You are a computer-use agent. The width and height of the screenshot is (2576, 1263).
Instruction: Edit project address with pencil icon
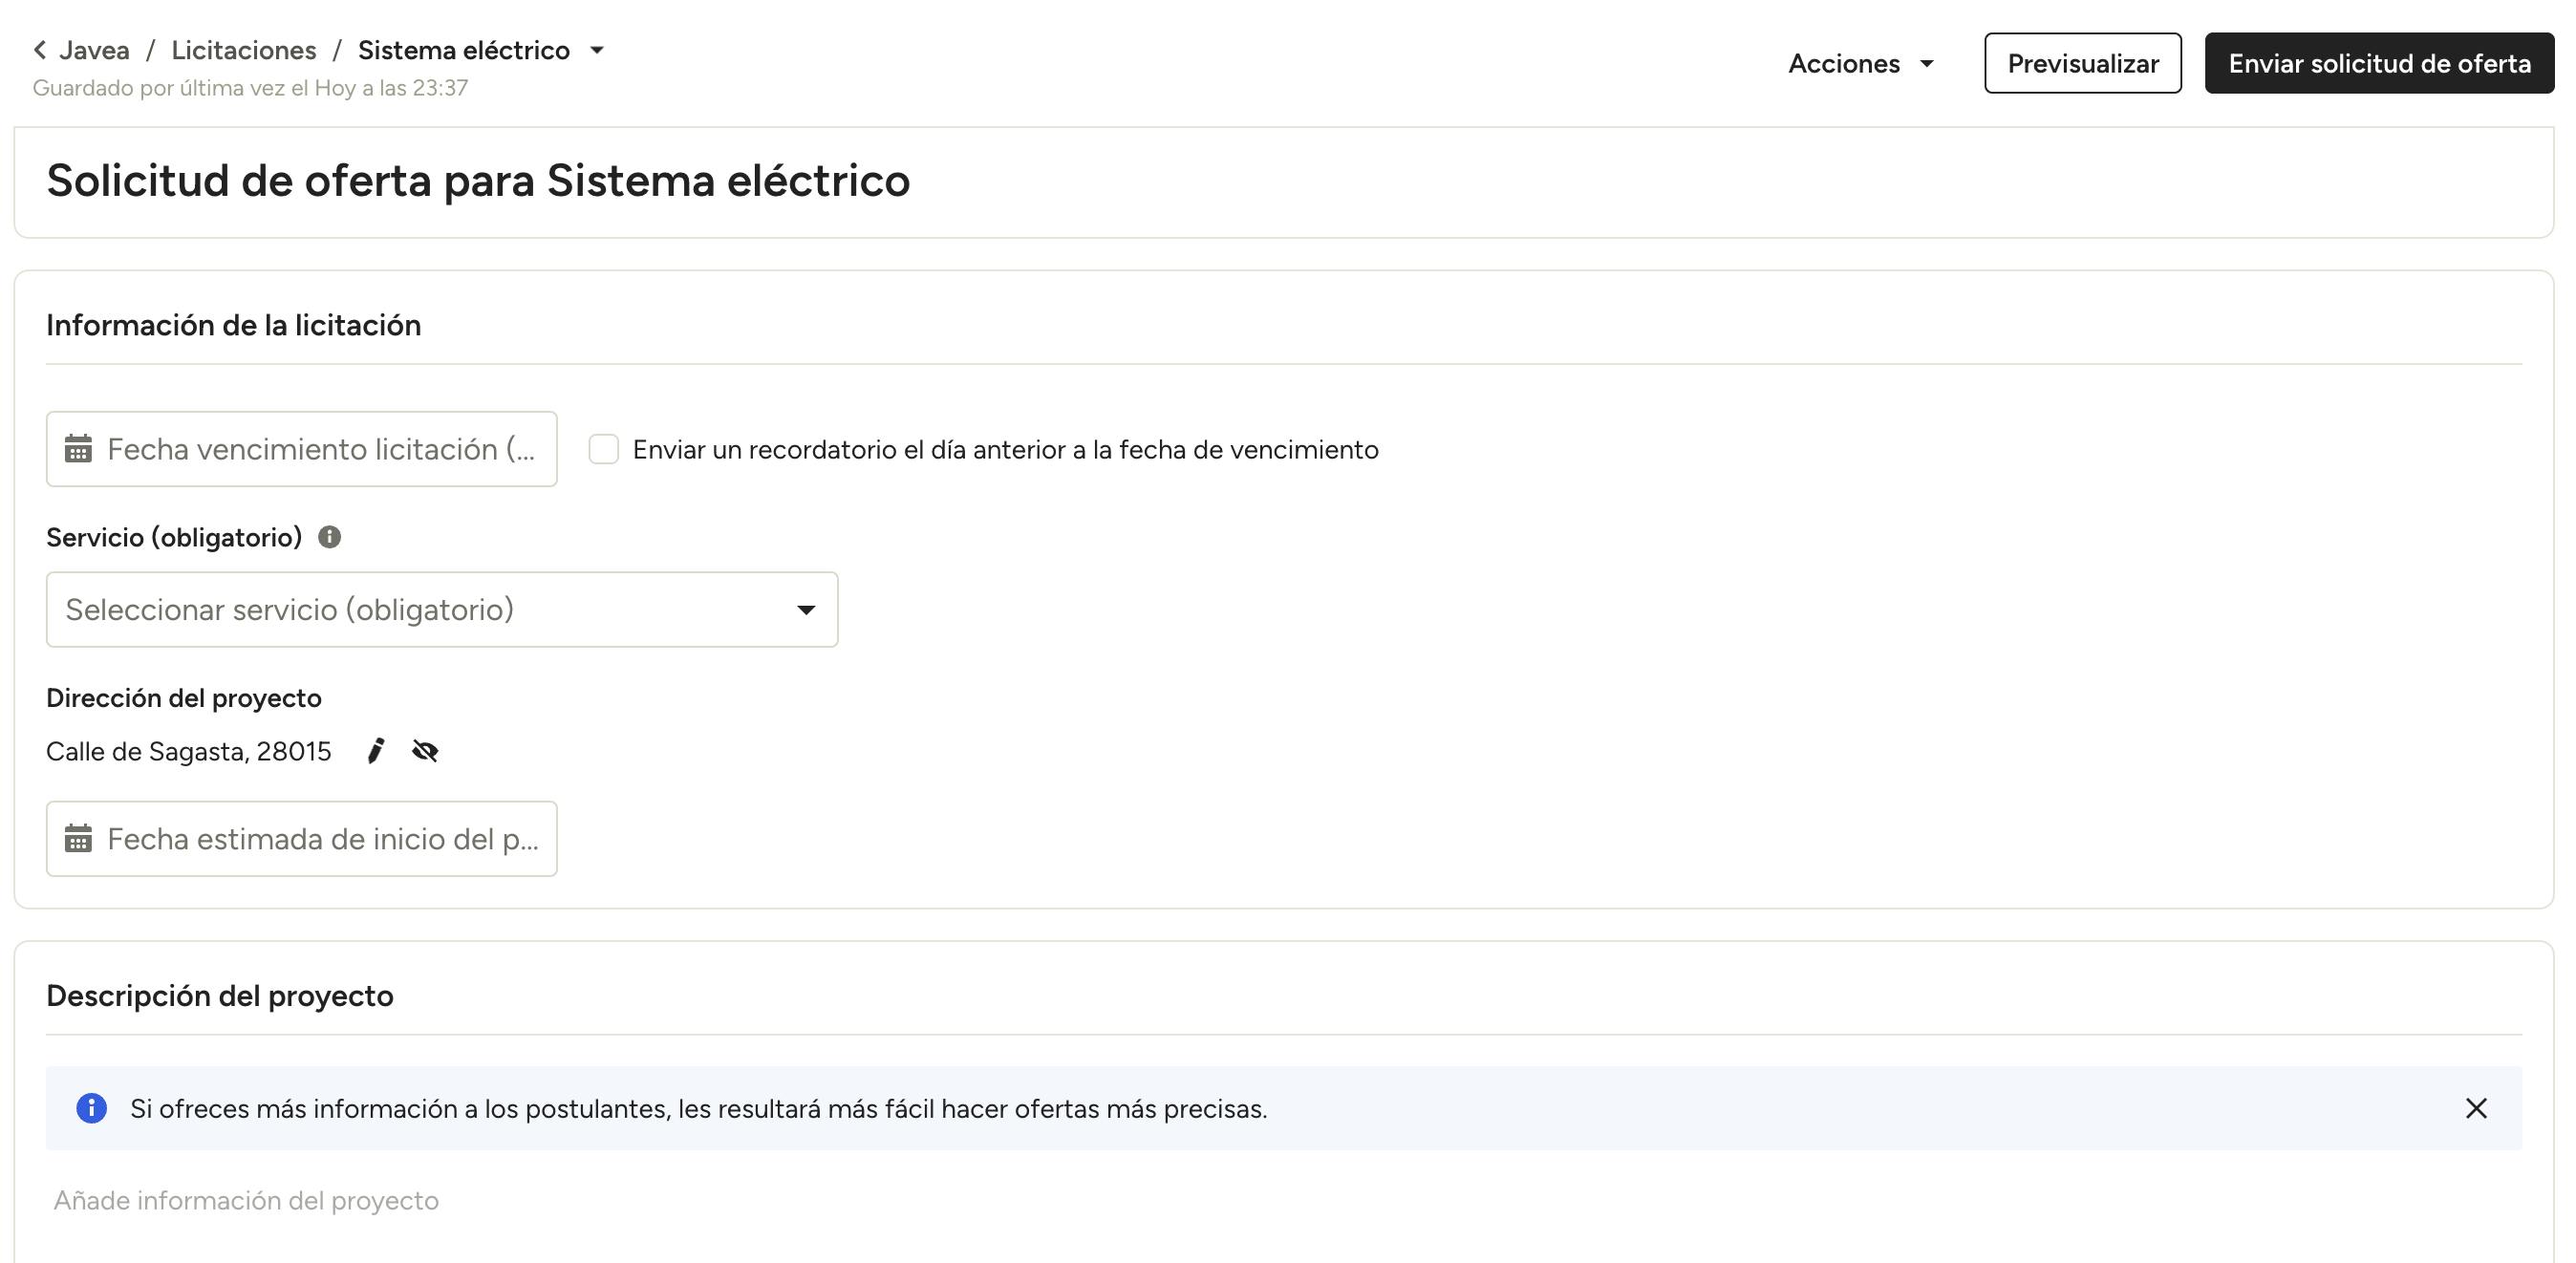pyautogui.click(x=376, y=751)
